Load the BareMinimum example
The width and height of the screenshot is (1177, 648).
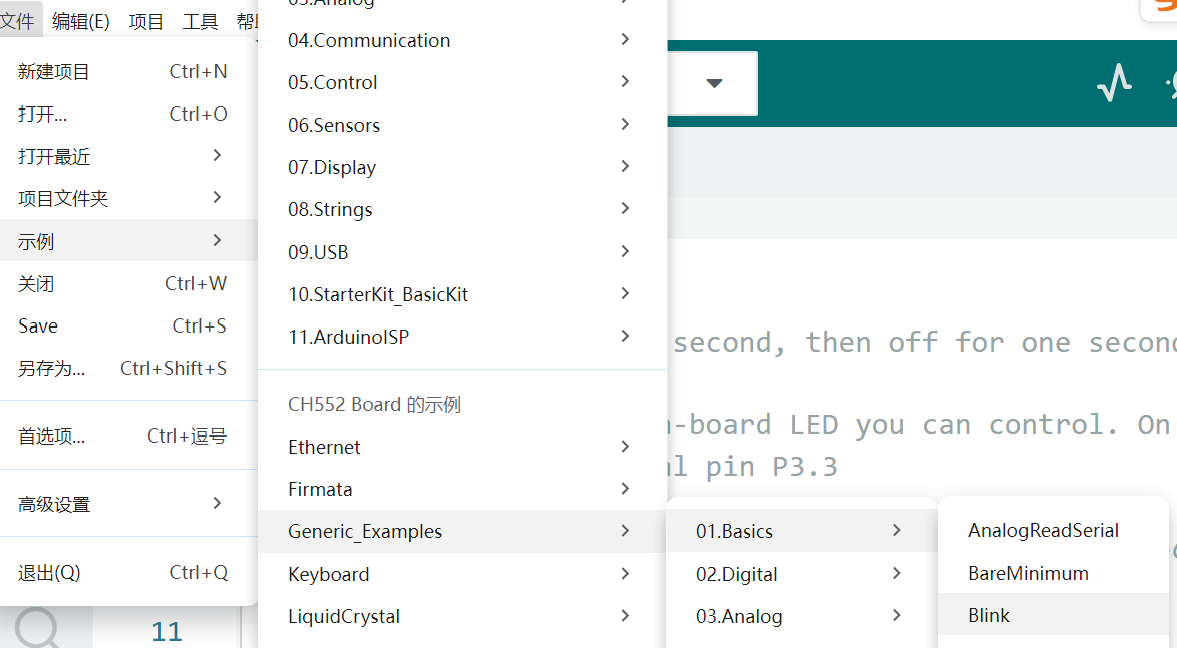click(x=1052, y=573)
